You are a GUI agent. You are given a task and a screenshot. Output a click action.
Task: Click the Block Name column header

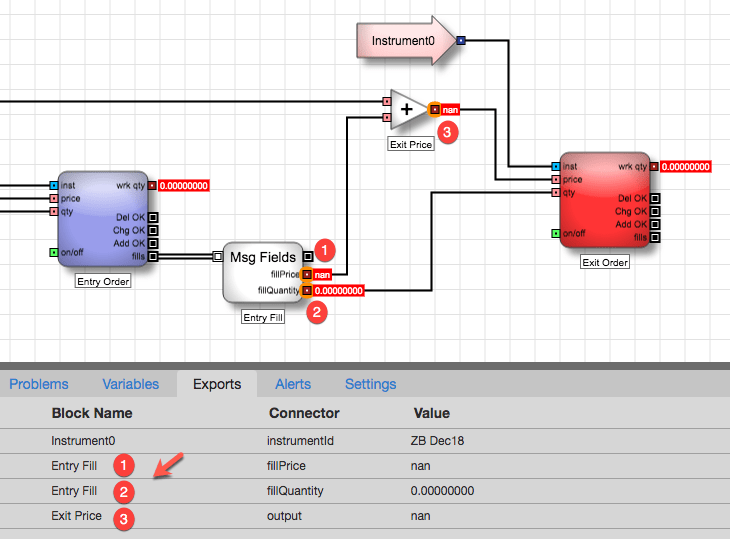(92, 413)
